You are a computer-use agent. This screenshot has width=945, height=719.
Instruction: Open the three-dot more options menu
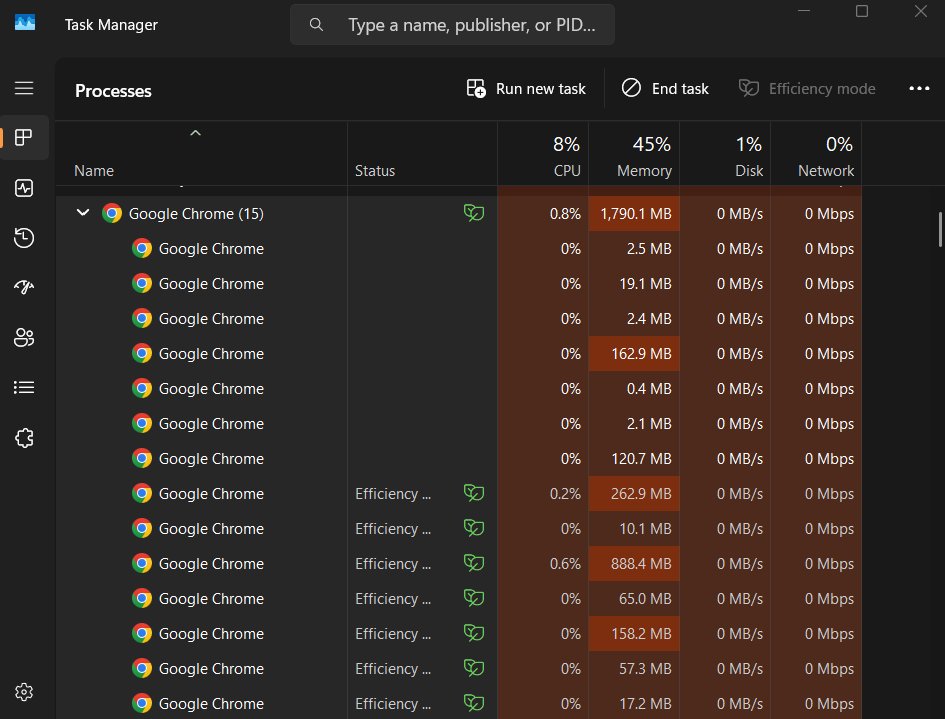(919, 89)
